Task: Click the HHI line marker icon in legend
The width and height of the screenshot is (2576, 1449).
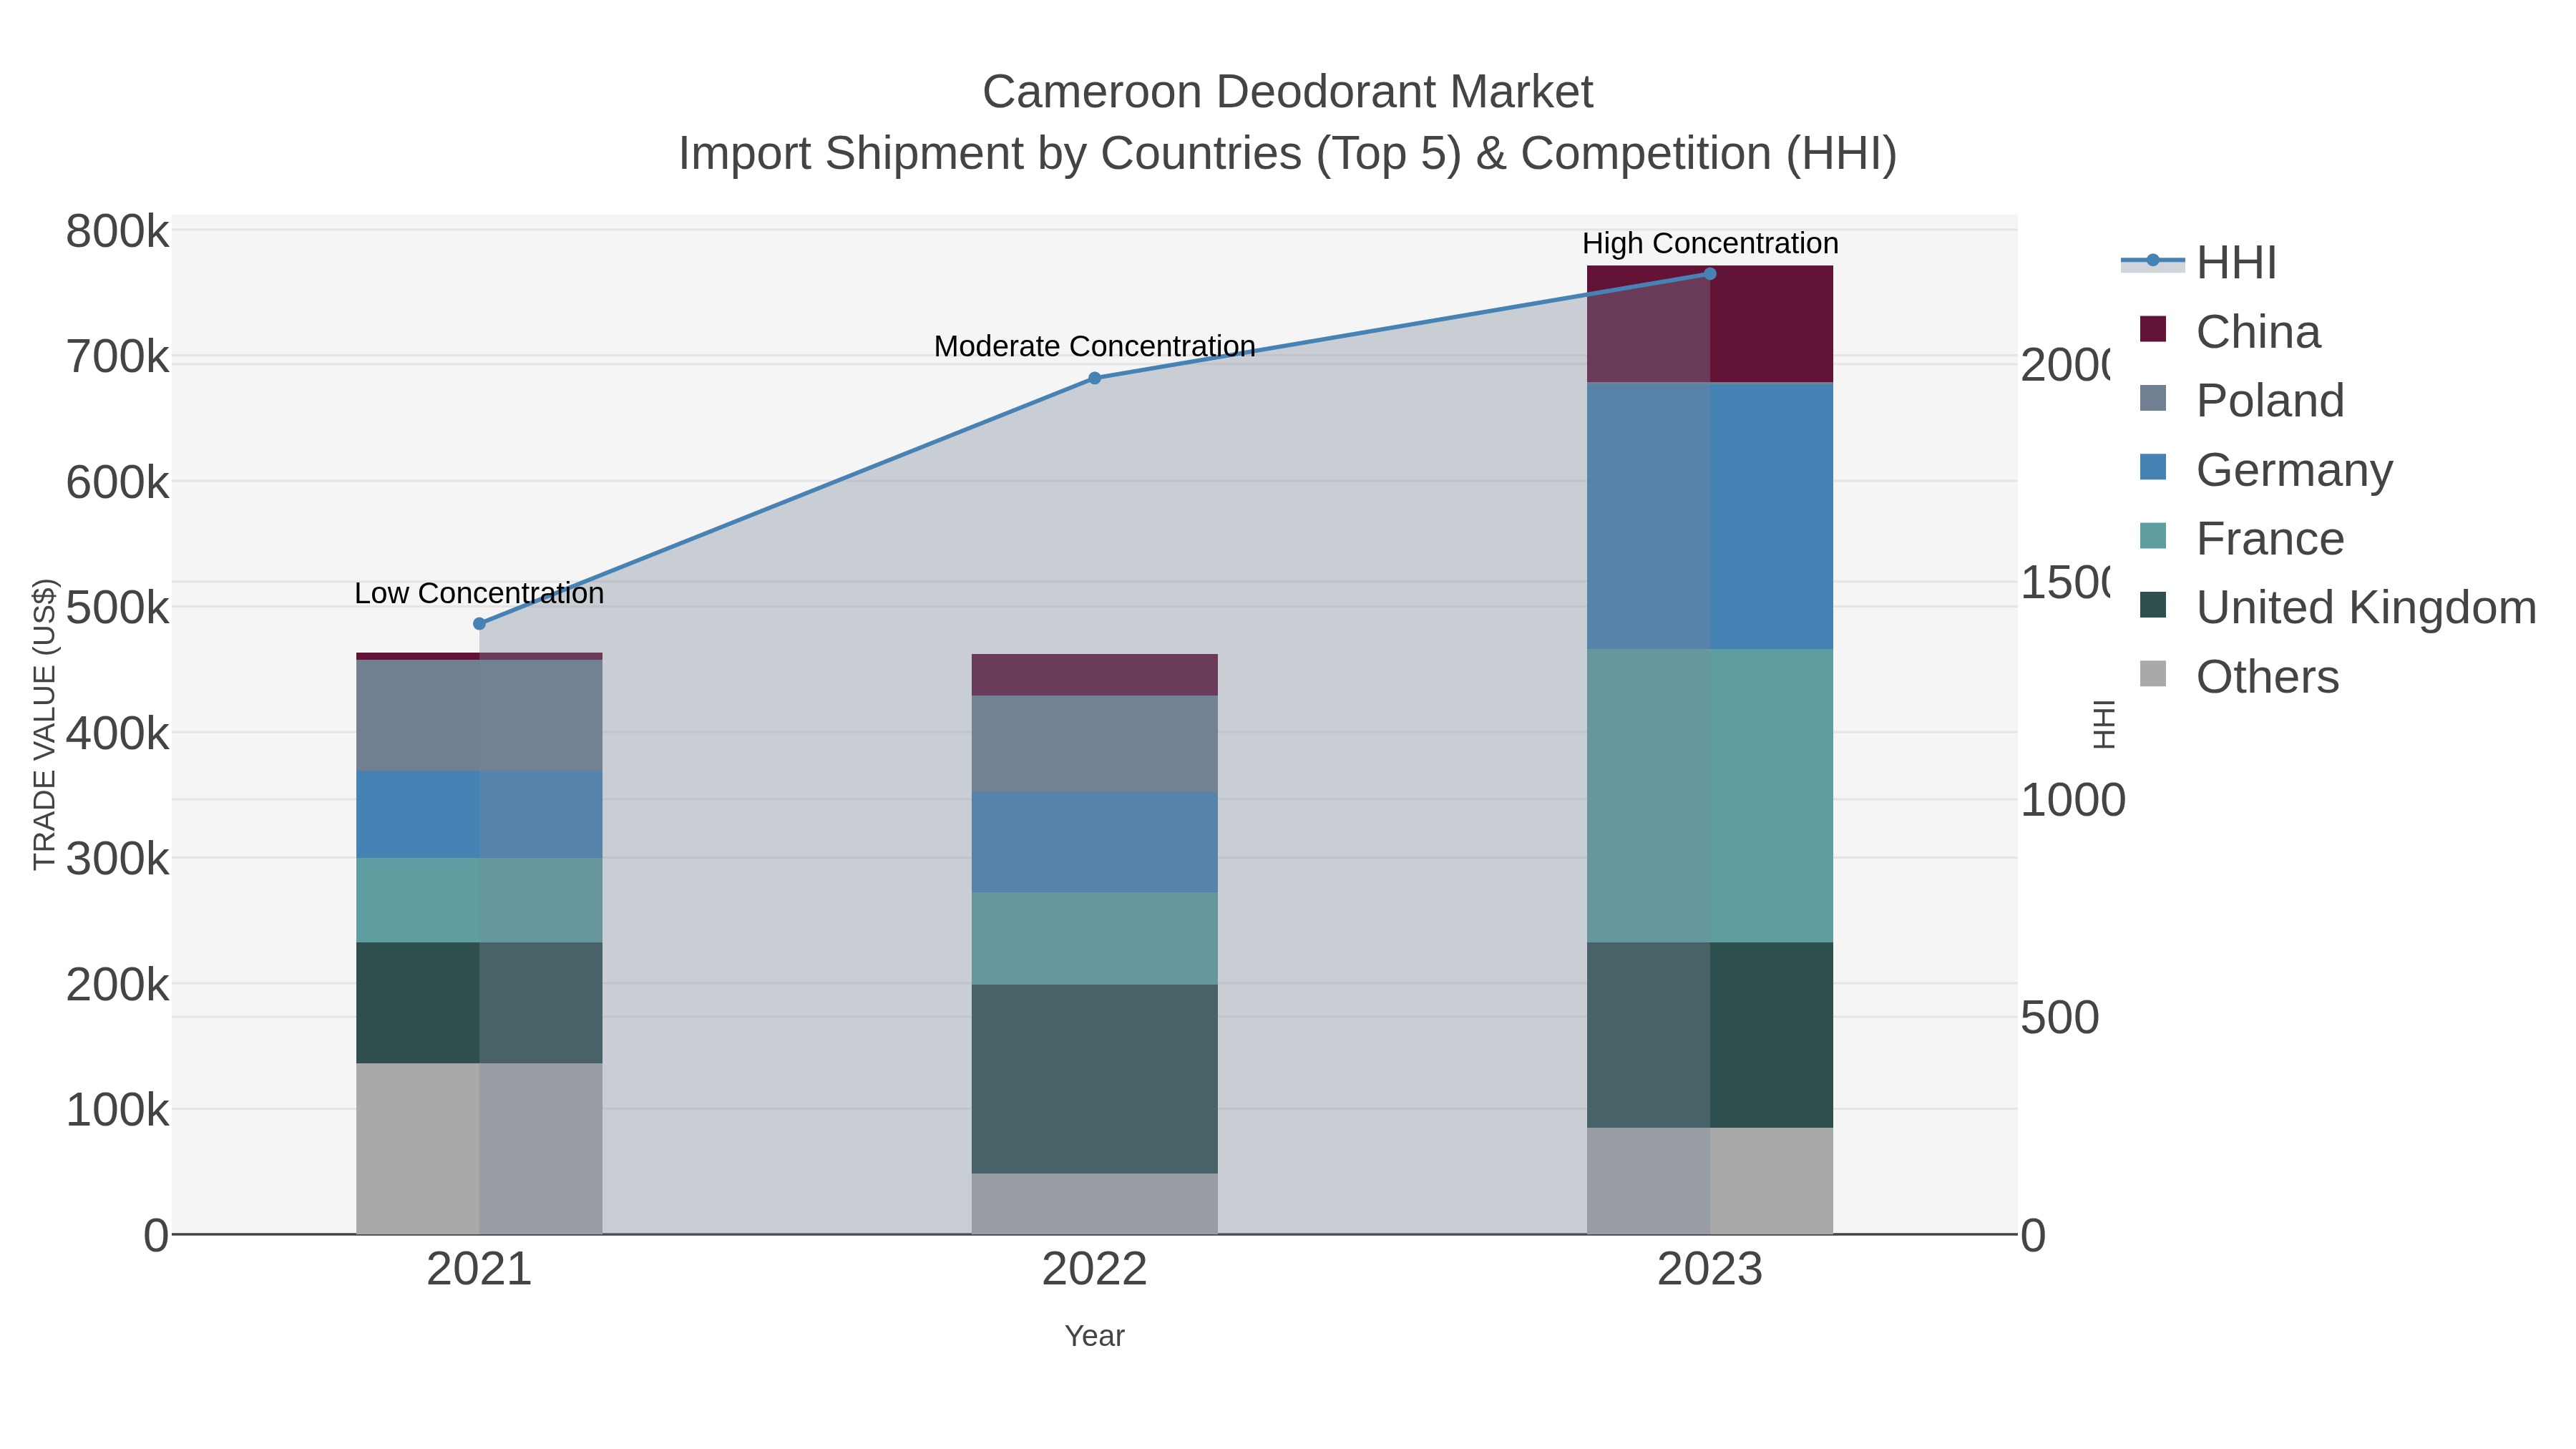Action: pos(2153,261)
